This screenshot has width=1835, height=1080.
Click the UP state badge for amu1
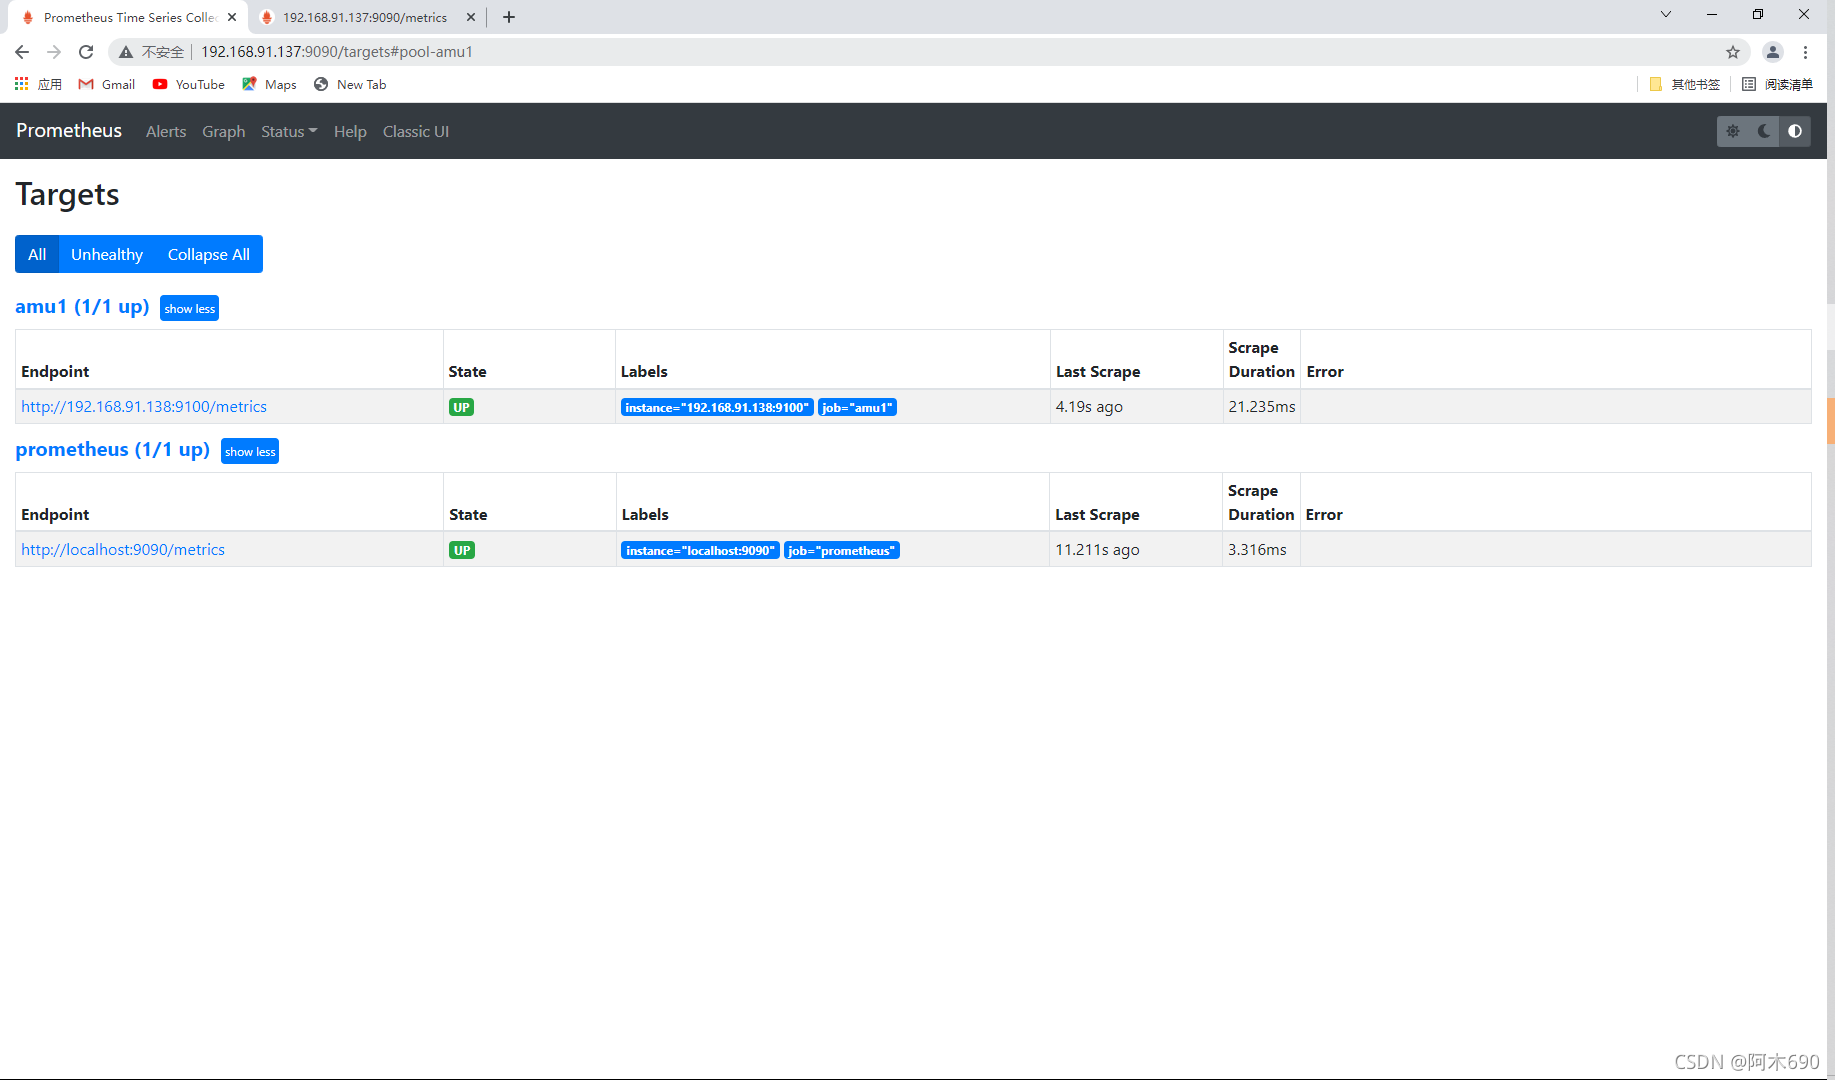coord(461,407)
